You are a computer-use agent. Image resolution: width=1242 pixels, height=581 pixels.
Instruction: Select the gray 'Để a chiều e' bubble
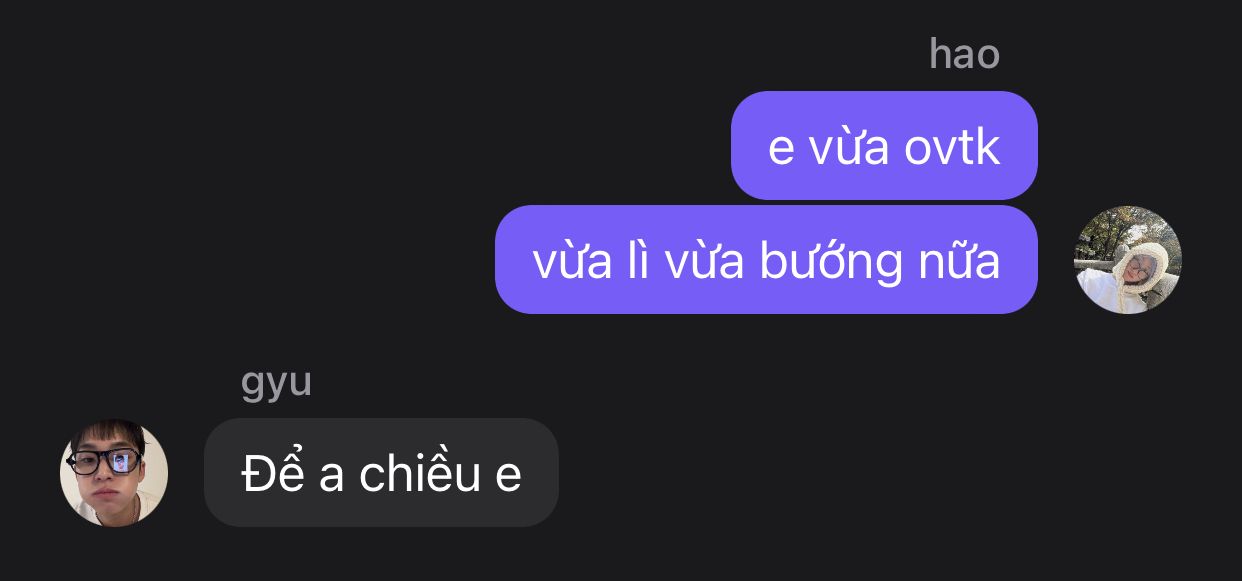[381, 473]
